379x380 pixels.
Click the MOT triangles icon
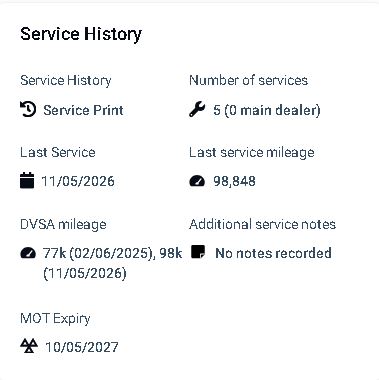click(29, 346)
